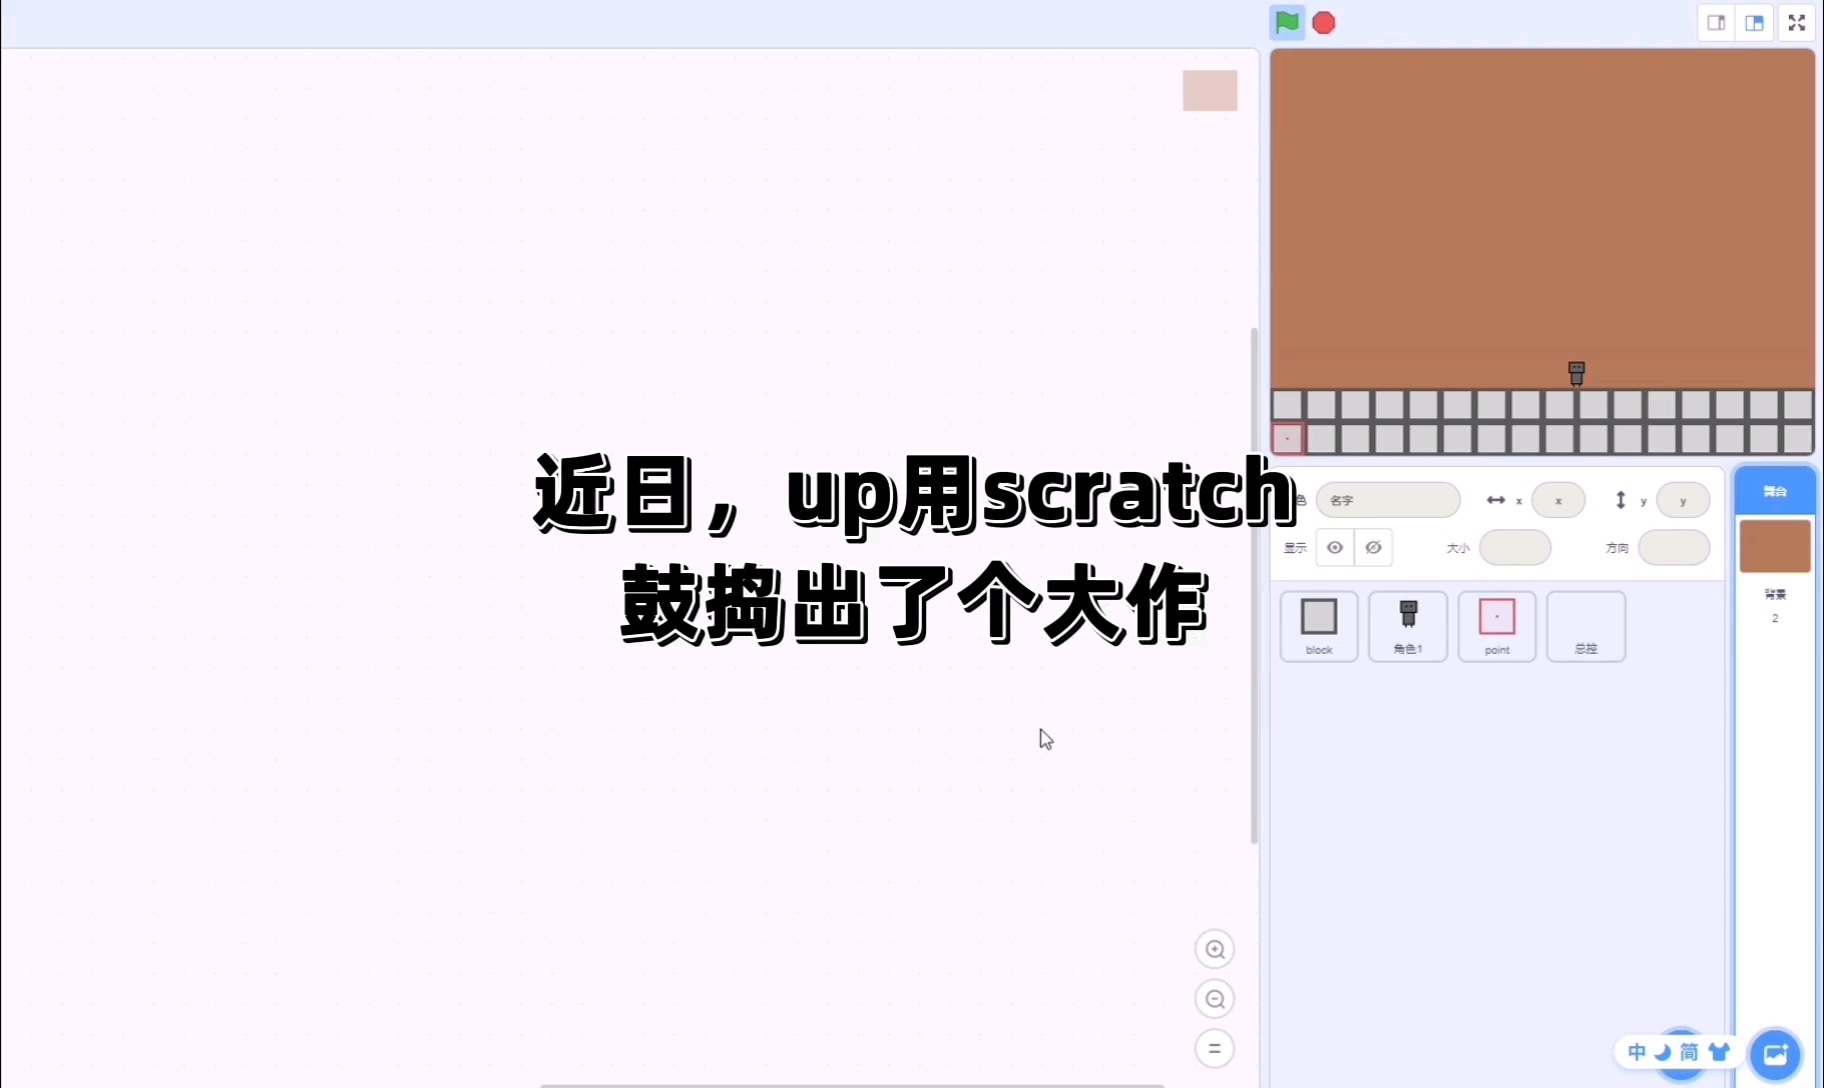Click the sprite name input field
This screenshot has height=1088, width=1824.
1388,500
